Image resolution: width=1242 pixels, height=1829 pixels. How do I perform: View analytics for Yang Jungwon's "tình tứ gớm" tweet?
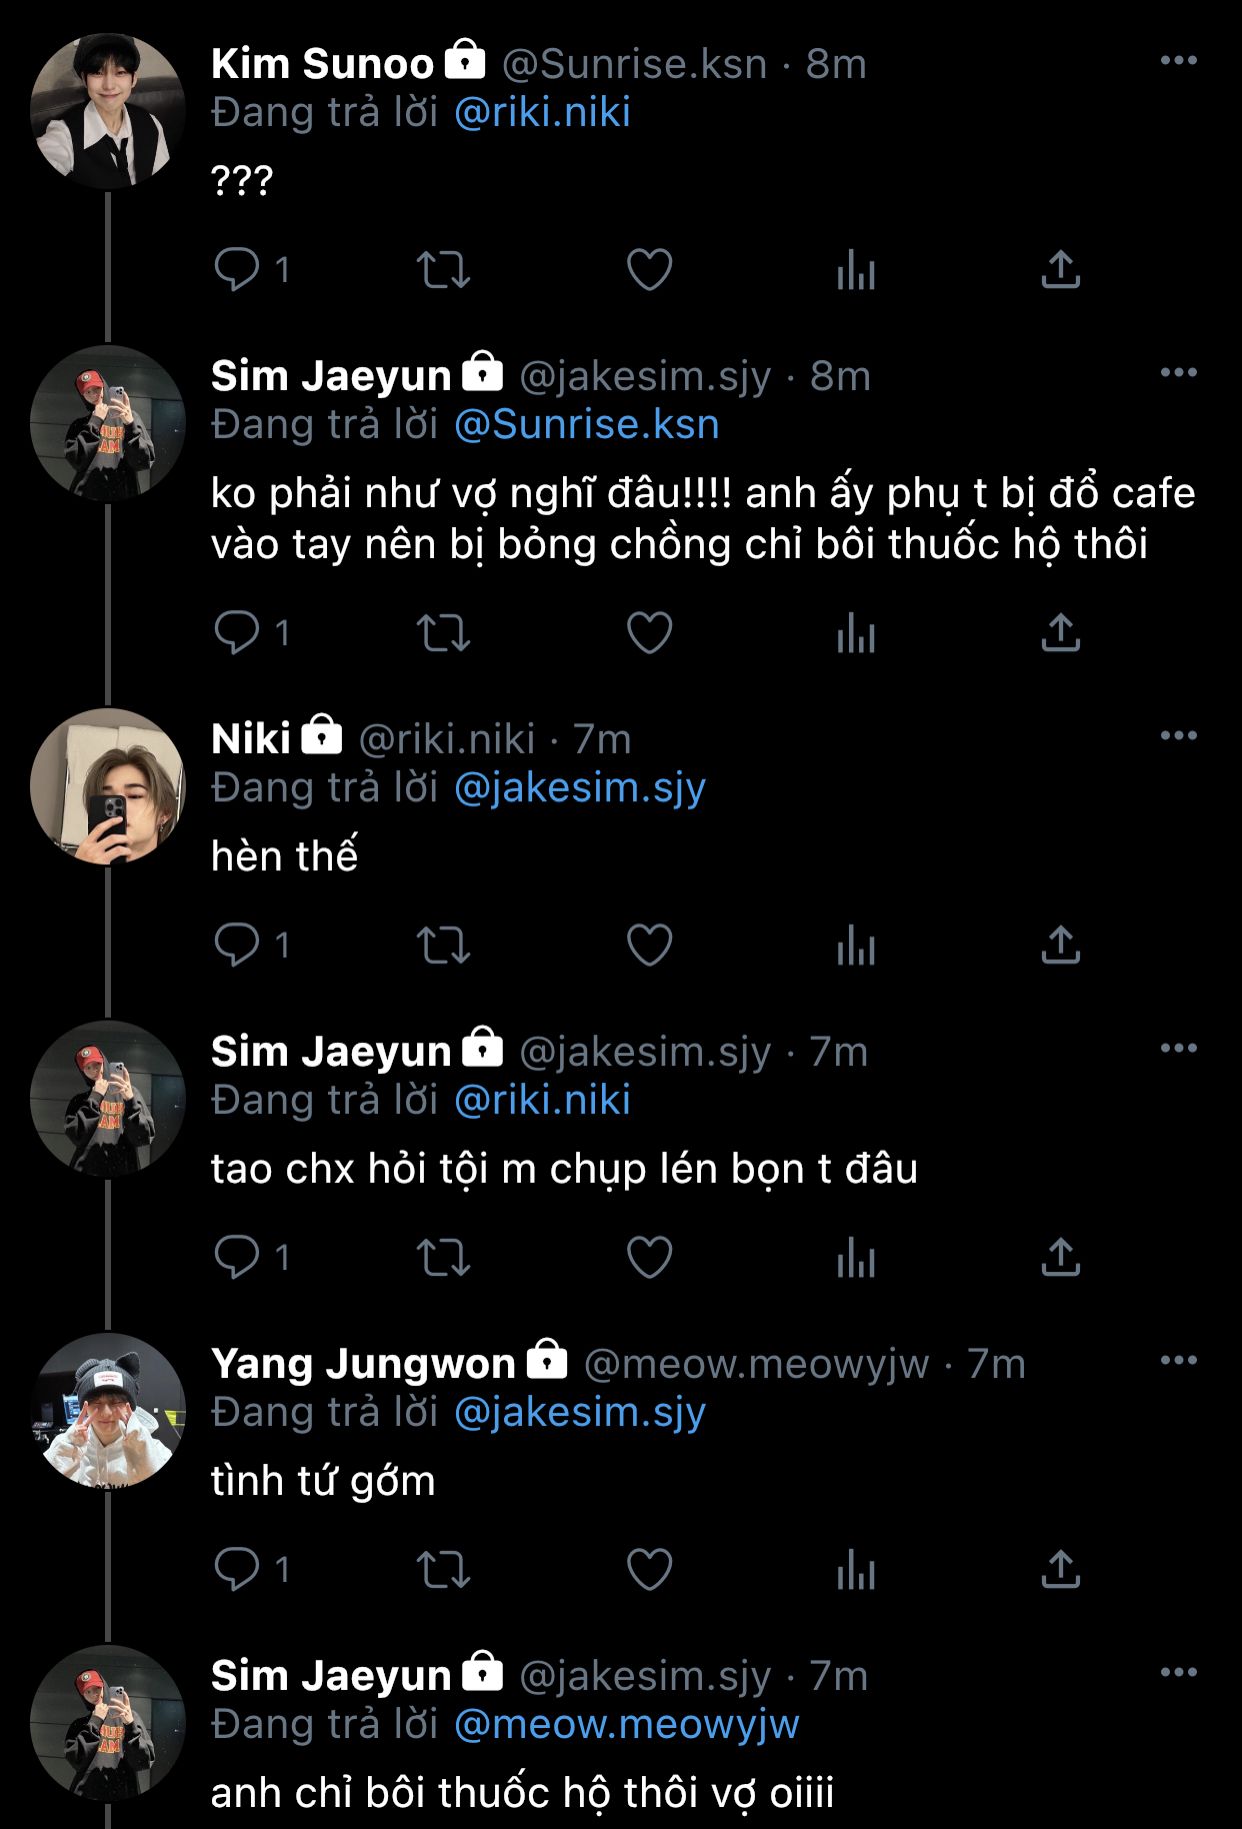click(x=855, y=1570)
